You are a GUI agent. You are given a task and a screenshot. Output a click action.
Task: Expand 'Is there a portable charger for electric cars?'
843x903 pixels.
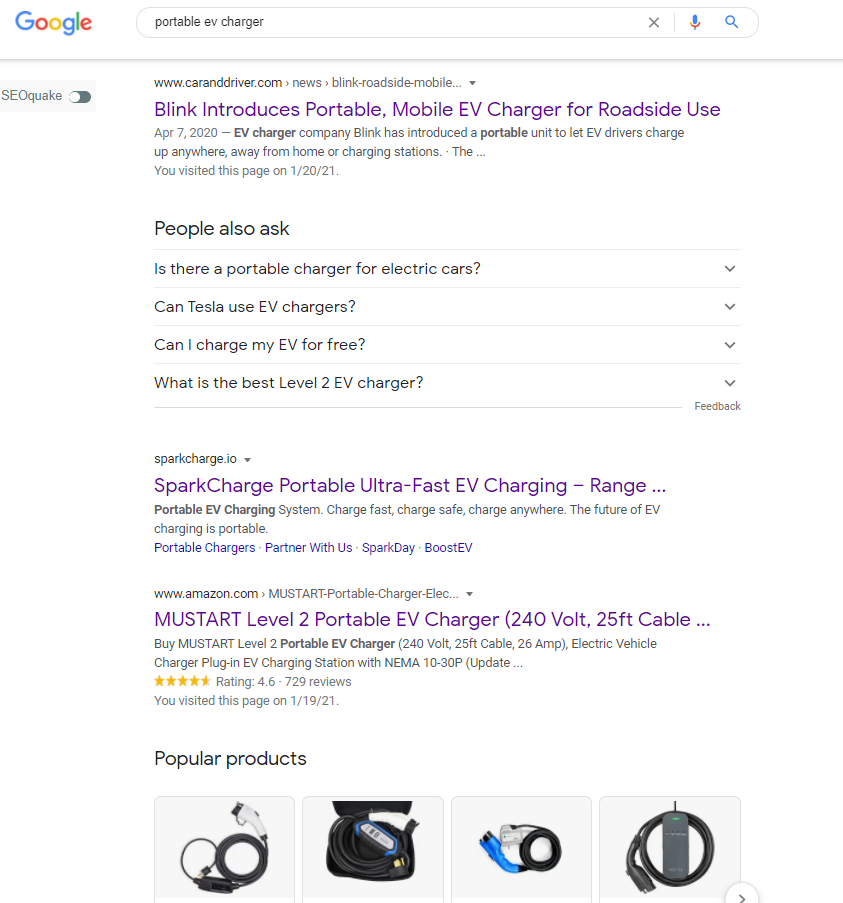click(x=447, y=269)
